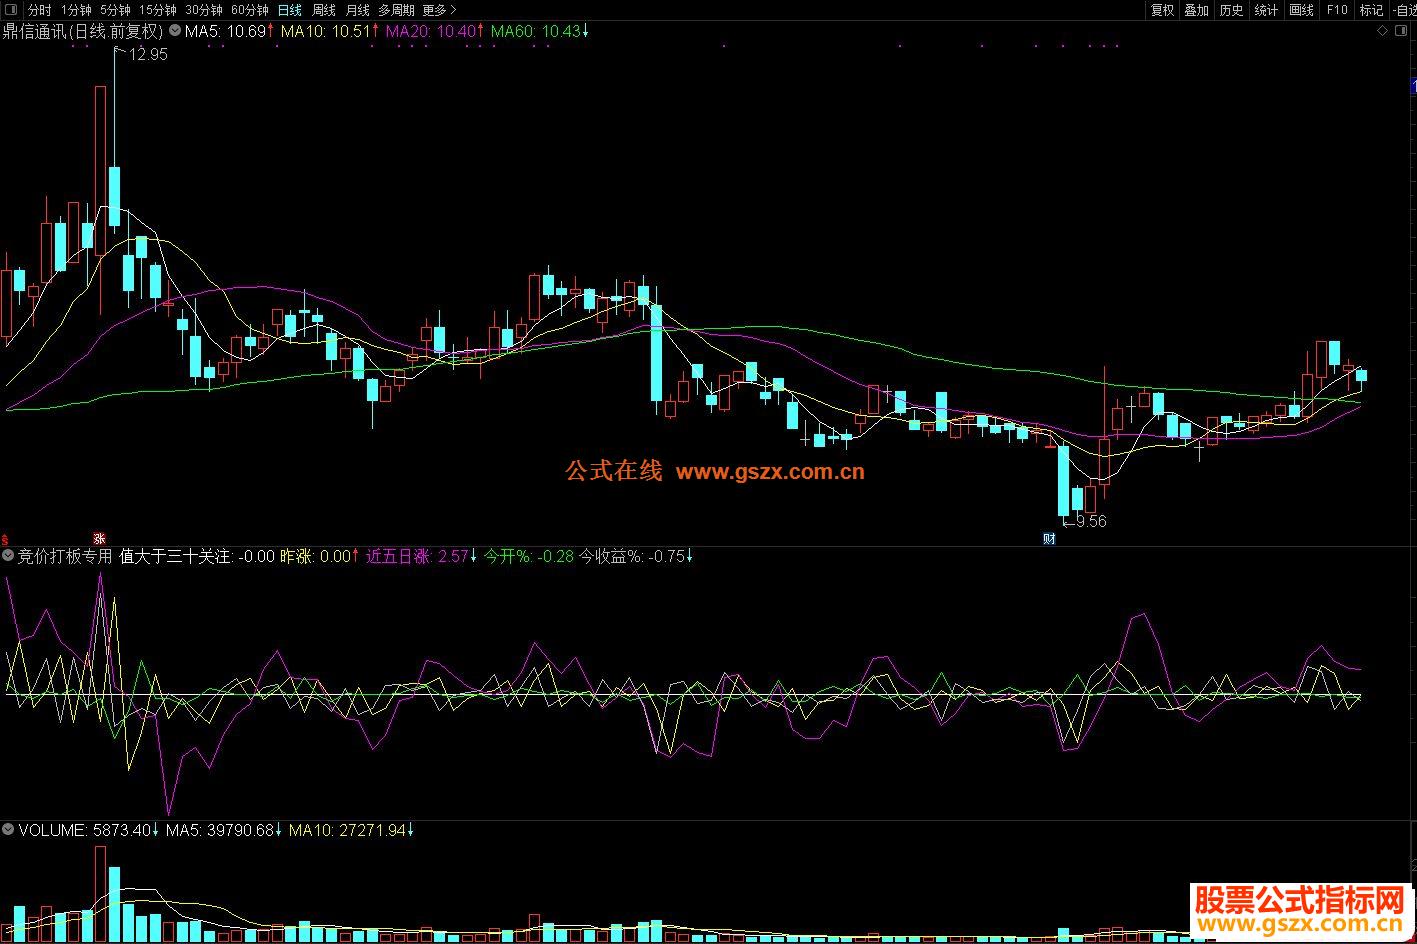Click the blue 财 marker icon
The height and width of the screenshot is (944, 1417).
point(1049,538)
